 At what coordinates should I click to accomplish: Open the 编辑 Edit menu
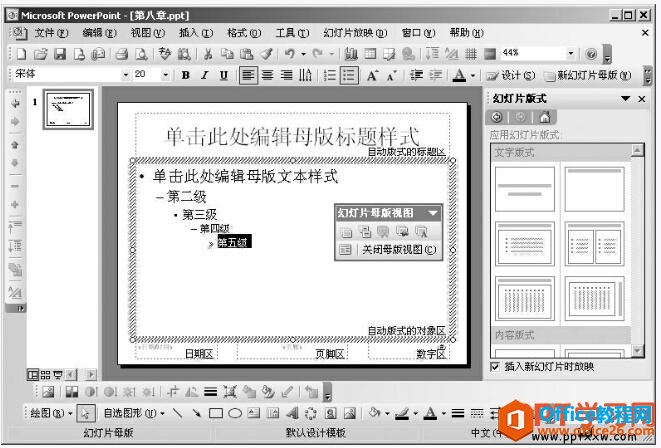[99, 33]
